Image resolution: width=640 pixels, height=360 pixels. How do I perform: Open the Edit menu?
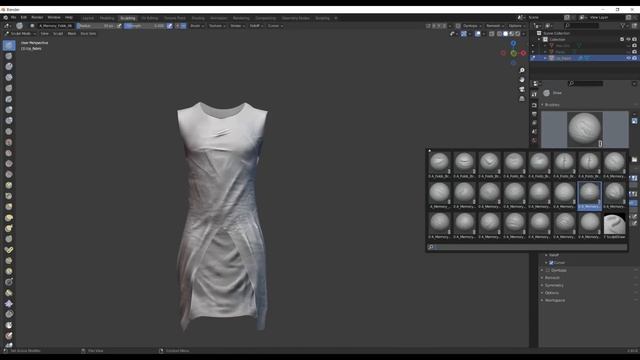point(24,18)
